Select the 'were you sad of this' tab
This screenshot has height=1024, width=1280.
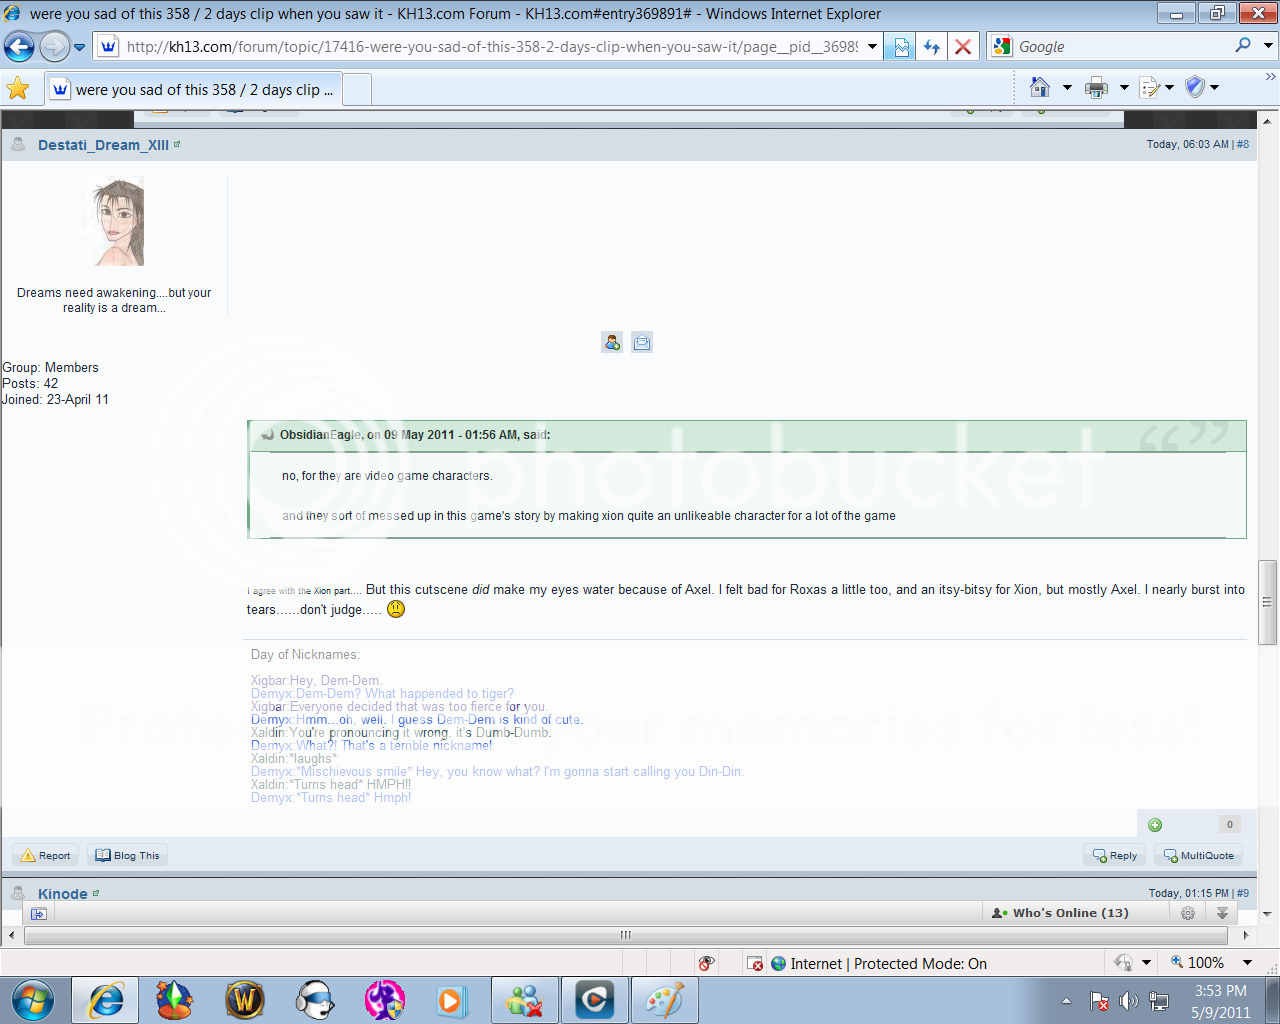(194, 90)
